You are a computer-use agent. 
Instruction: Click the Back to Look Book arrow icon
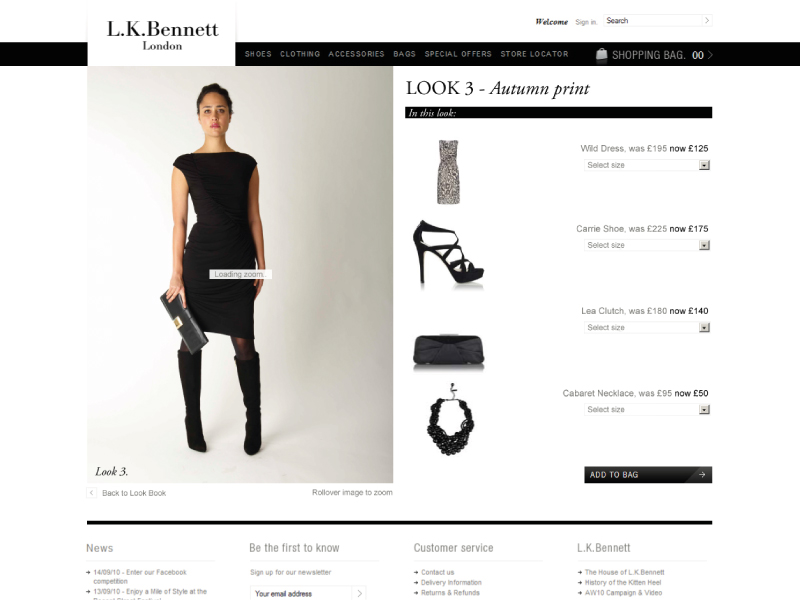tap(91, 493)
